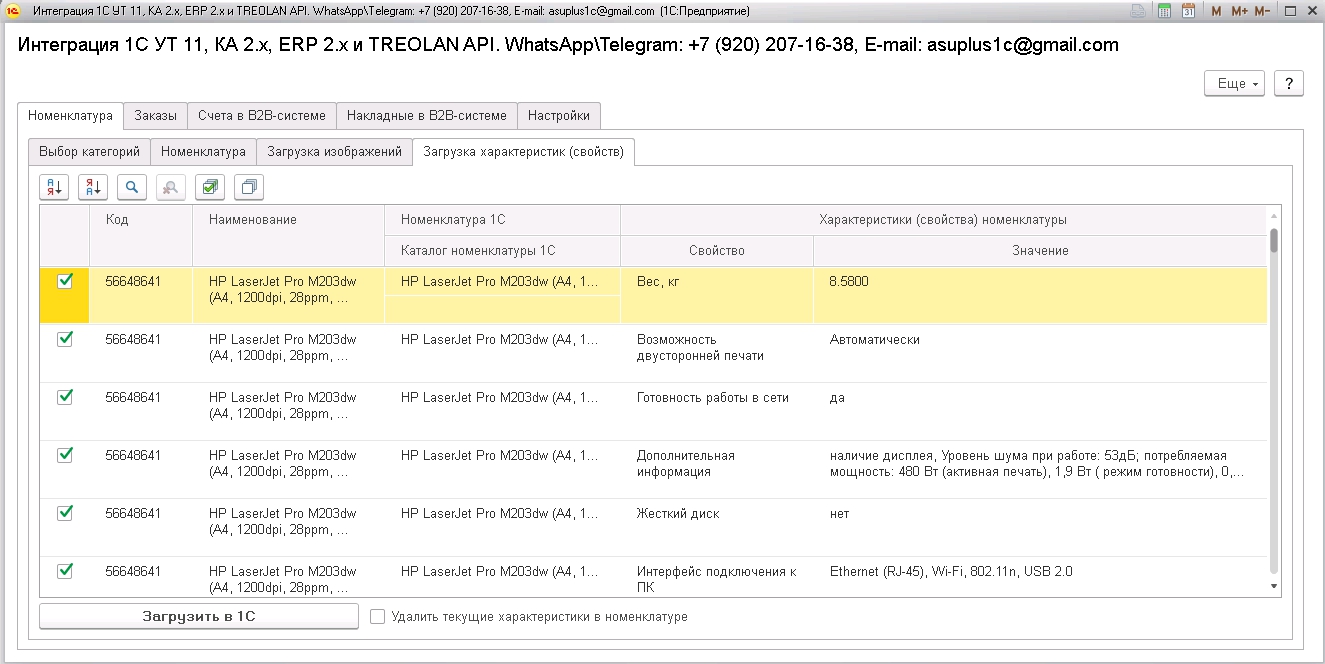Open the Накладные в B2B-системе tab
The height and width of the screenshot is (664, 1325).
[427, 116]
